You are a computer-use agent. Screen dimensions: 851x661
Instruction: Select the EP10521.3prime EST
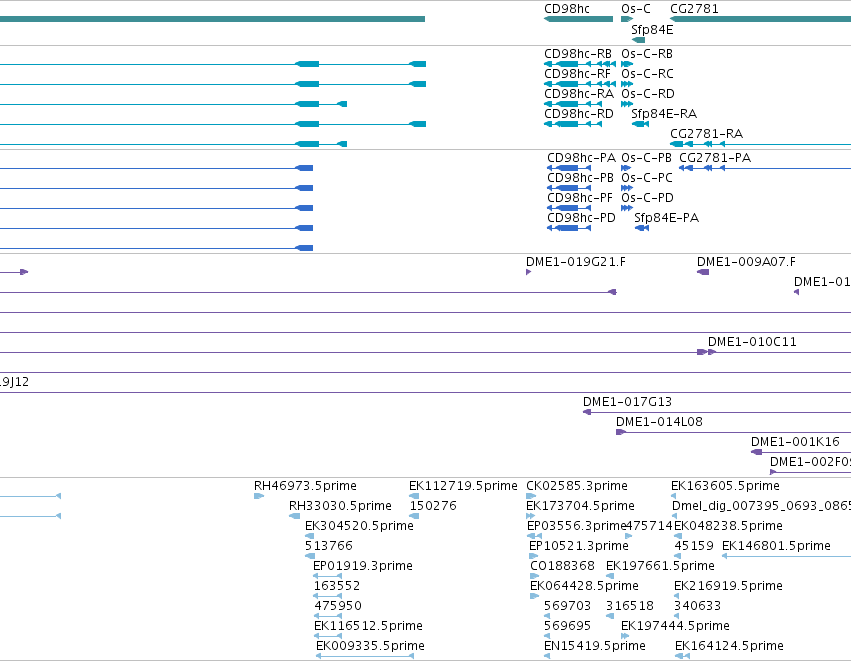coord(534,556)
